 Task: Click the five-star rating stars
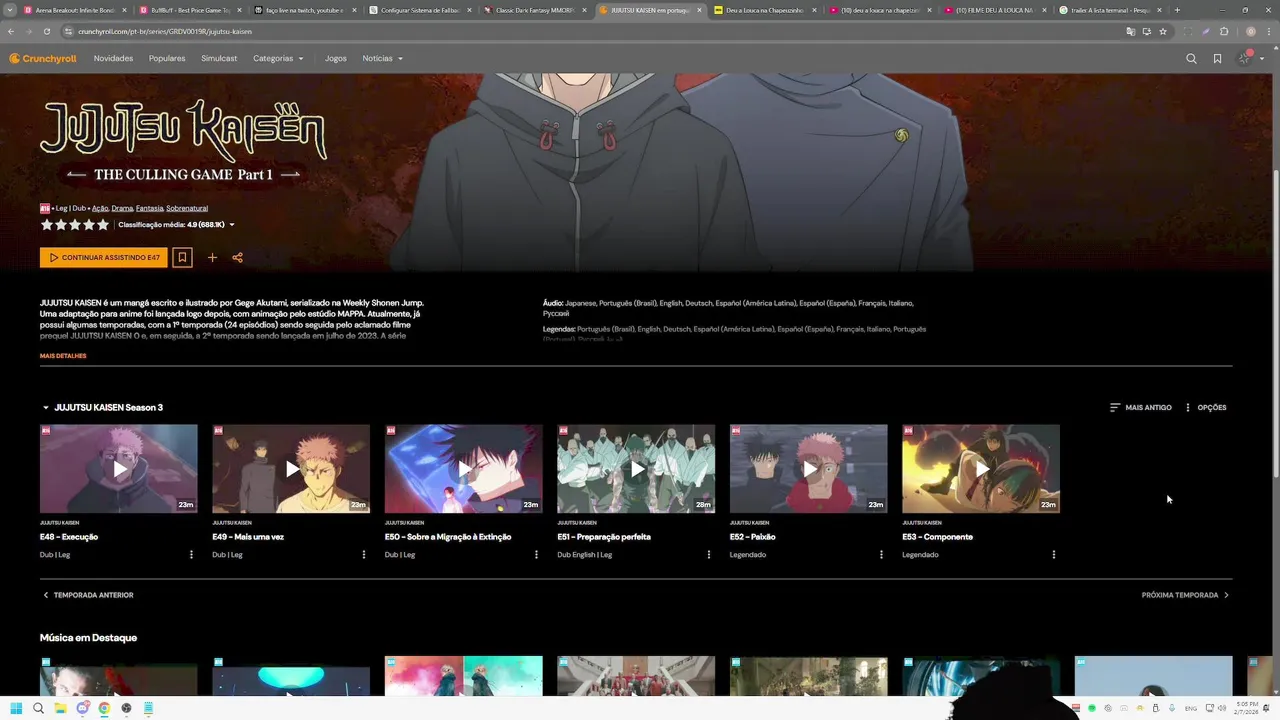[74, 225]
